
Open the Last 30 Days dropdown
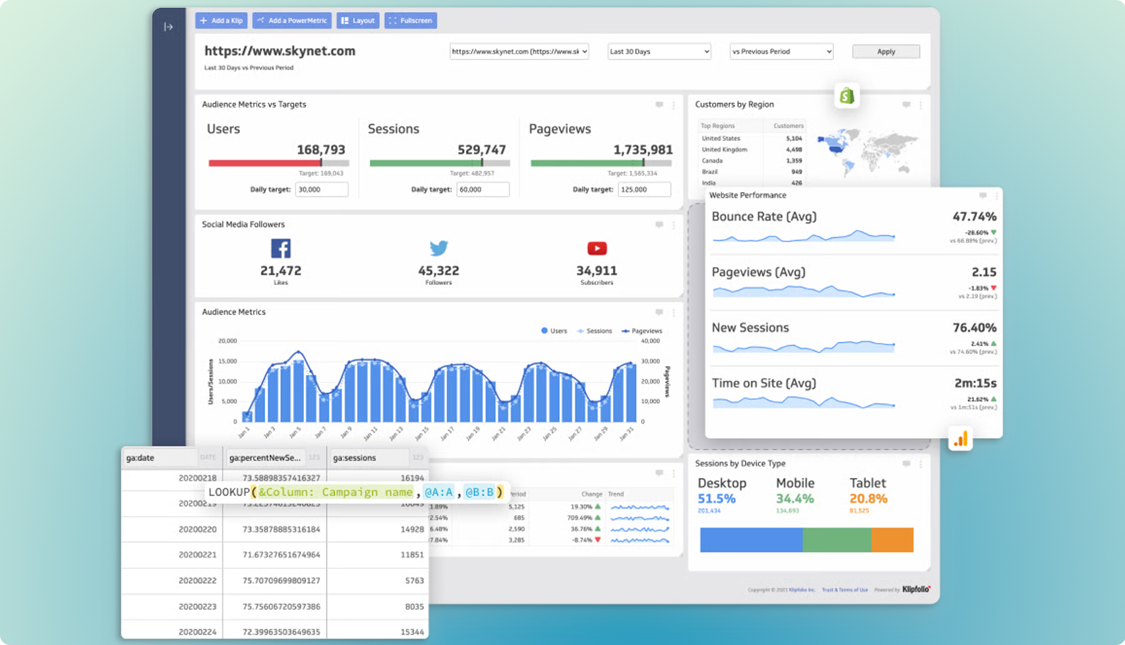point(659,52)
